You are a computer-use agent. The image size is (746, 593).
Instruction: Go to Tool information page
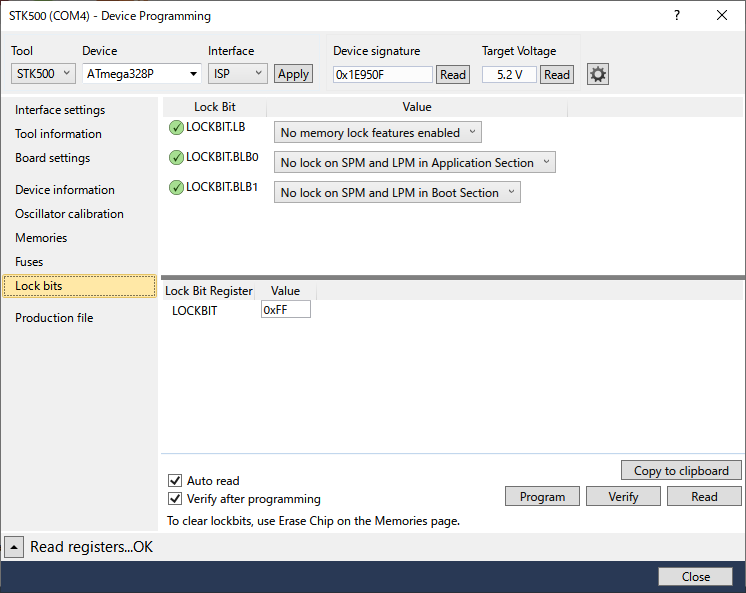pyautogui.click(x=58, y=134)
